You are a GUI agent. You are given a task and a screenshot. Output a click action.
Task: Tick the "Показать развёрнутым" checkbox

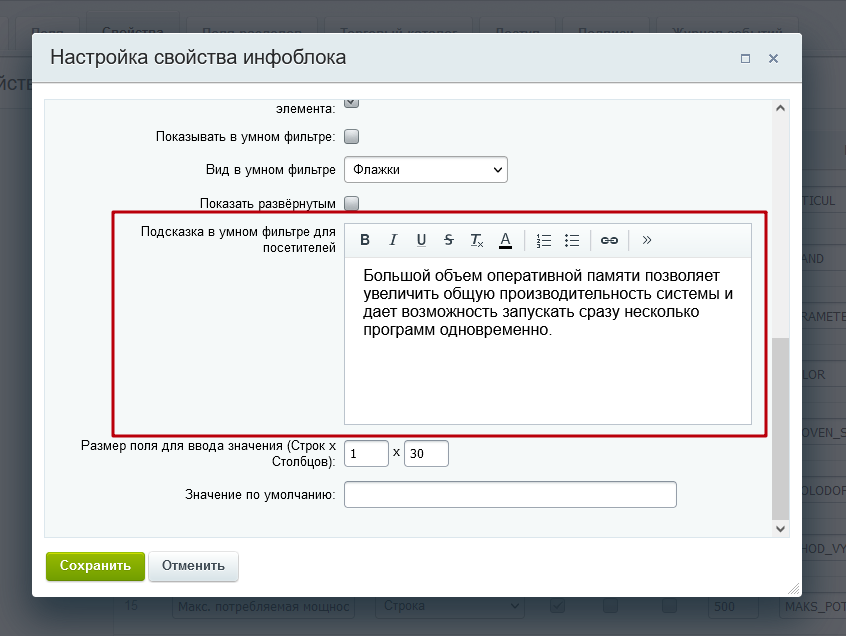click(x=351, y=203)
